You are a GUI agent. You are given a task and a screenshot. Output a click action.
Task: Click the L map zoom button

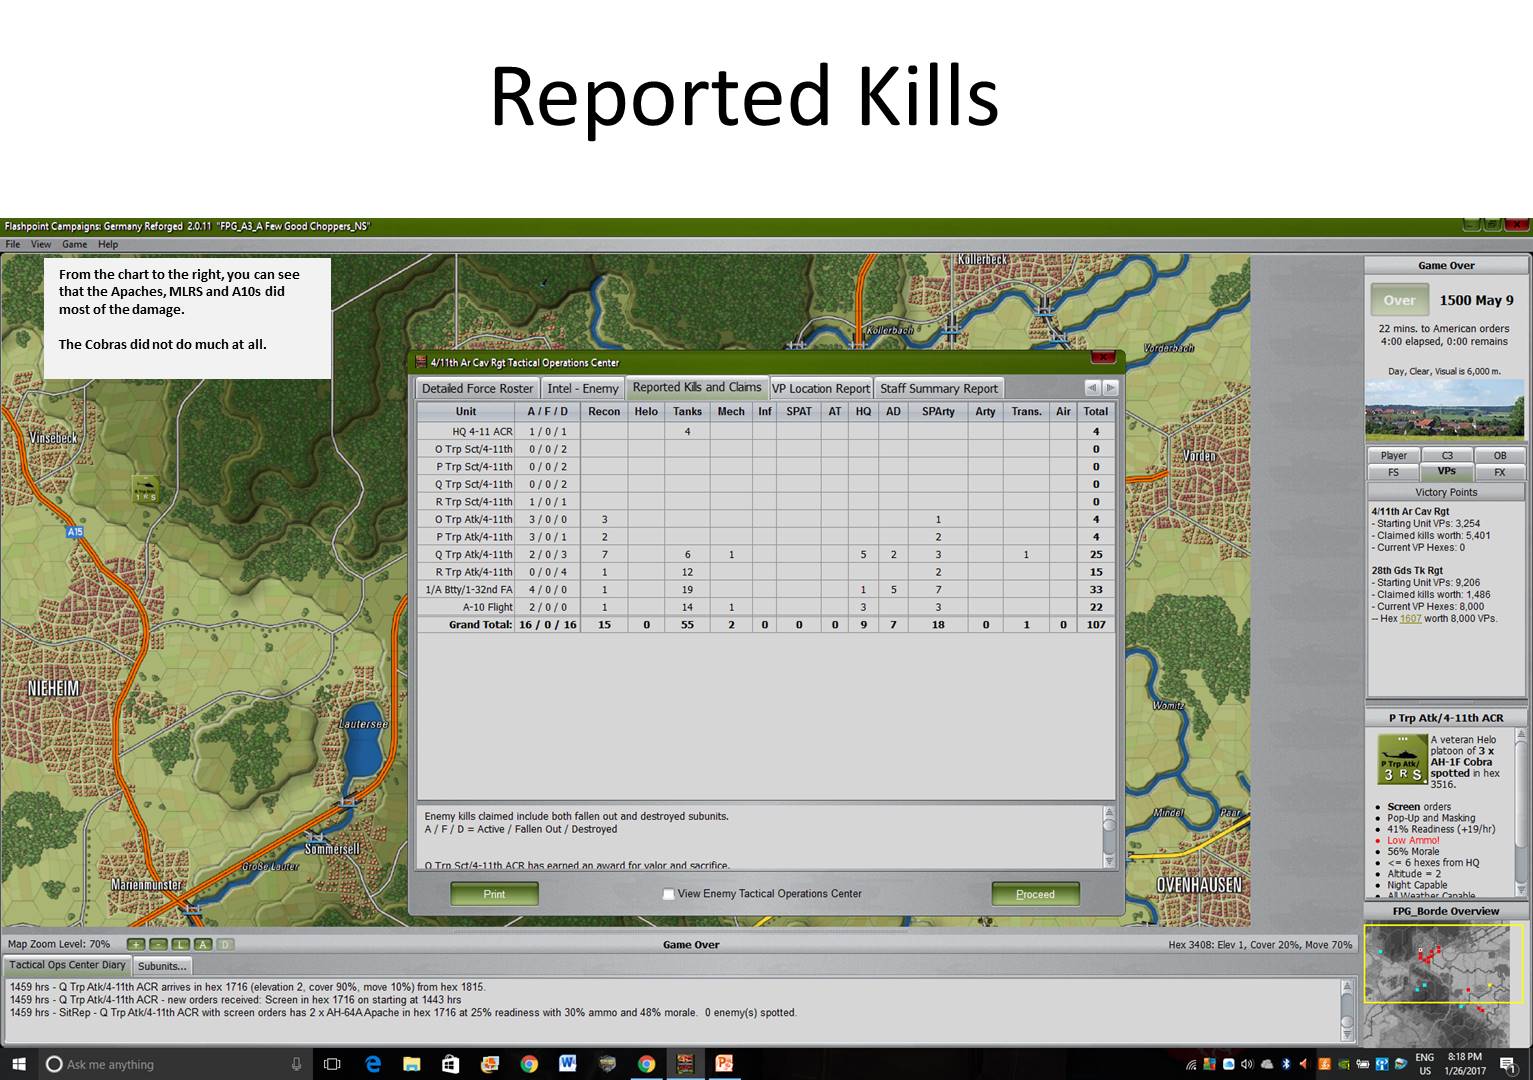[180, 944]
